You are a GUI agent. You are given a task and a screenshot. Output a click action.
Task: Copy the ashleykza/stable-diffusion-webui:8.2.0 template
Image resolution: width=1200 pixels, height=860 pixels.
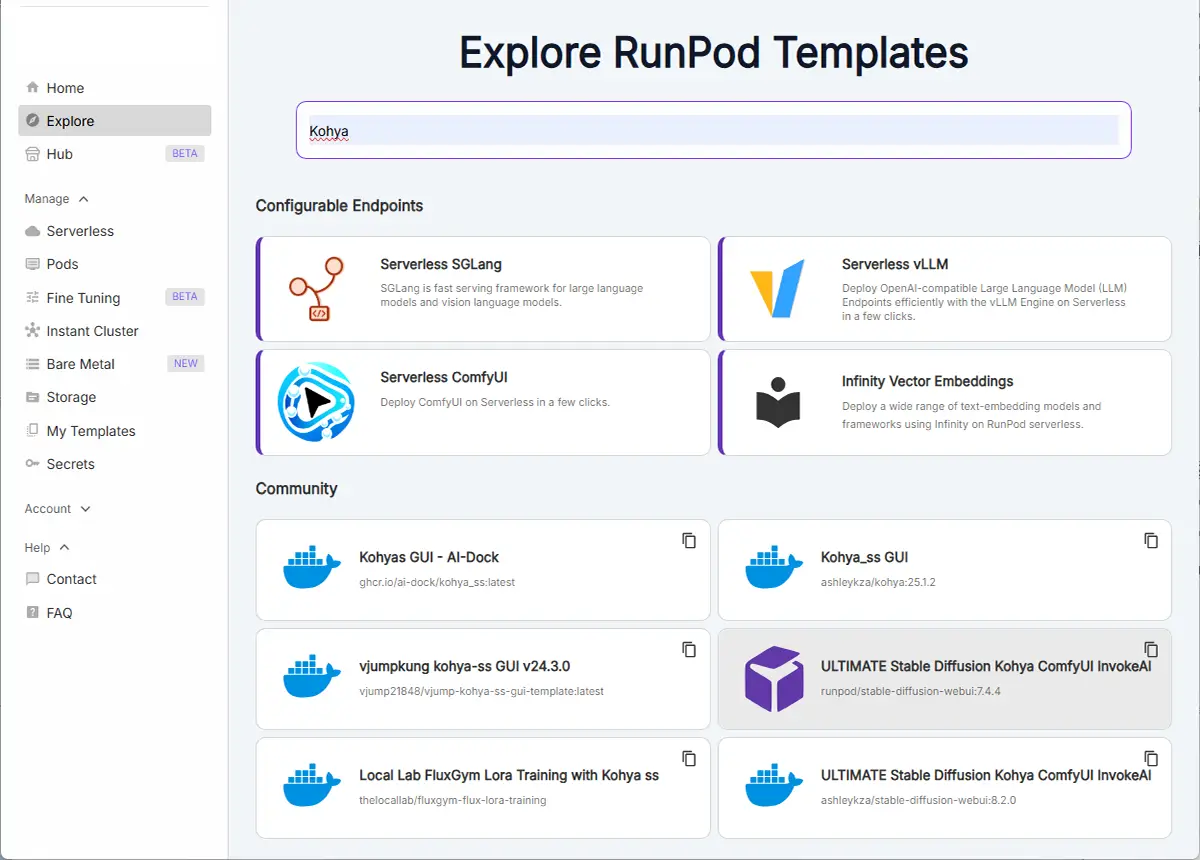(1151, 758)
